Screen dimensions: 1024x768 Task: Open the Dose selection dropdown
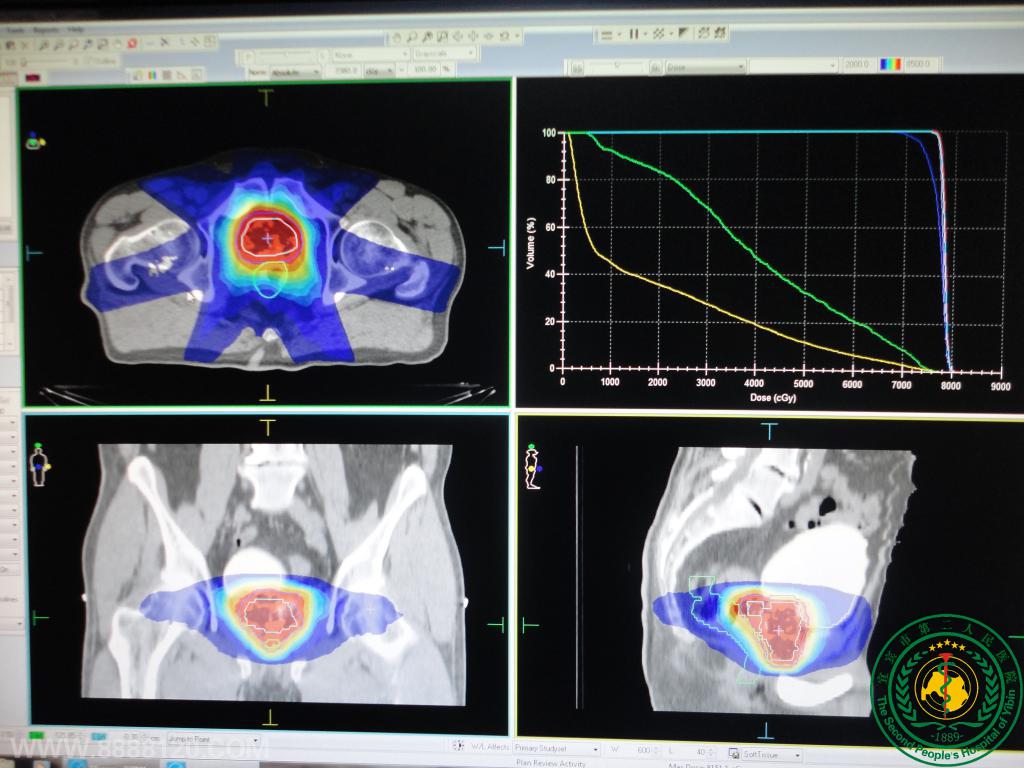(x=705, y=66)
